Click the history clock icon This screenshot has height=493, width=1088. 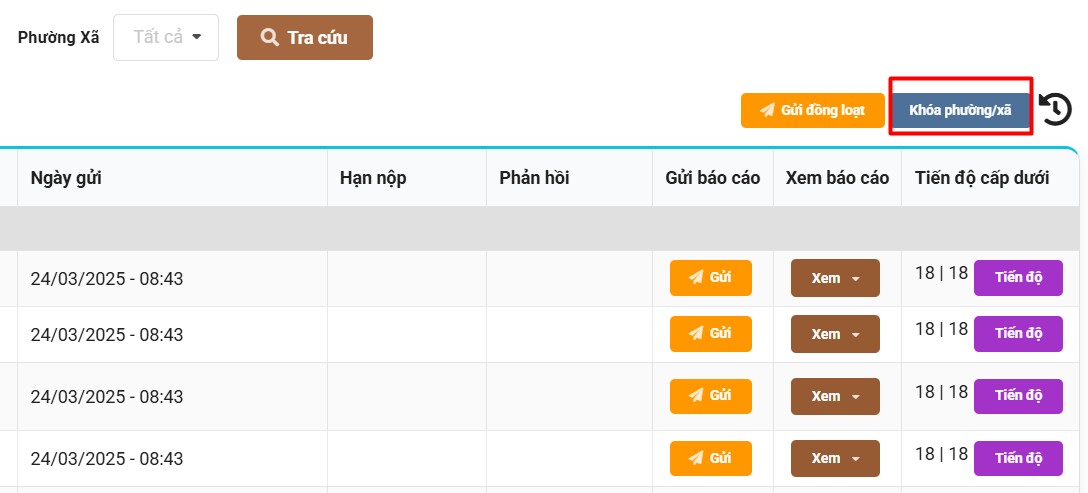click(x=1056, y=109)
